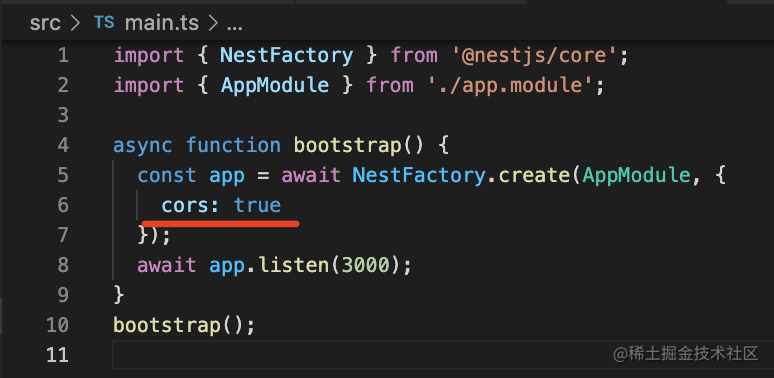The width and height of the screenshot is (774, 378).
Task: Click the empty line 11 in editor
Action: (x=439, y=354)
